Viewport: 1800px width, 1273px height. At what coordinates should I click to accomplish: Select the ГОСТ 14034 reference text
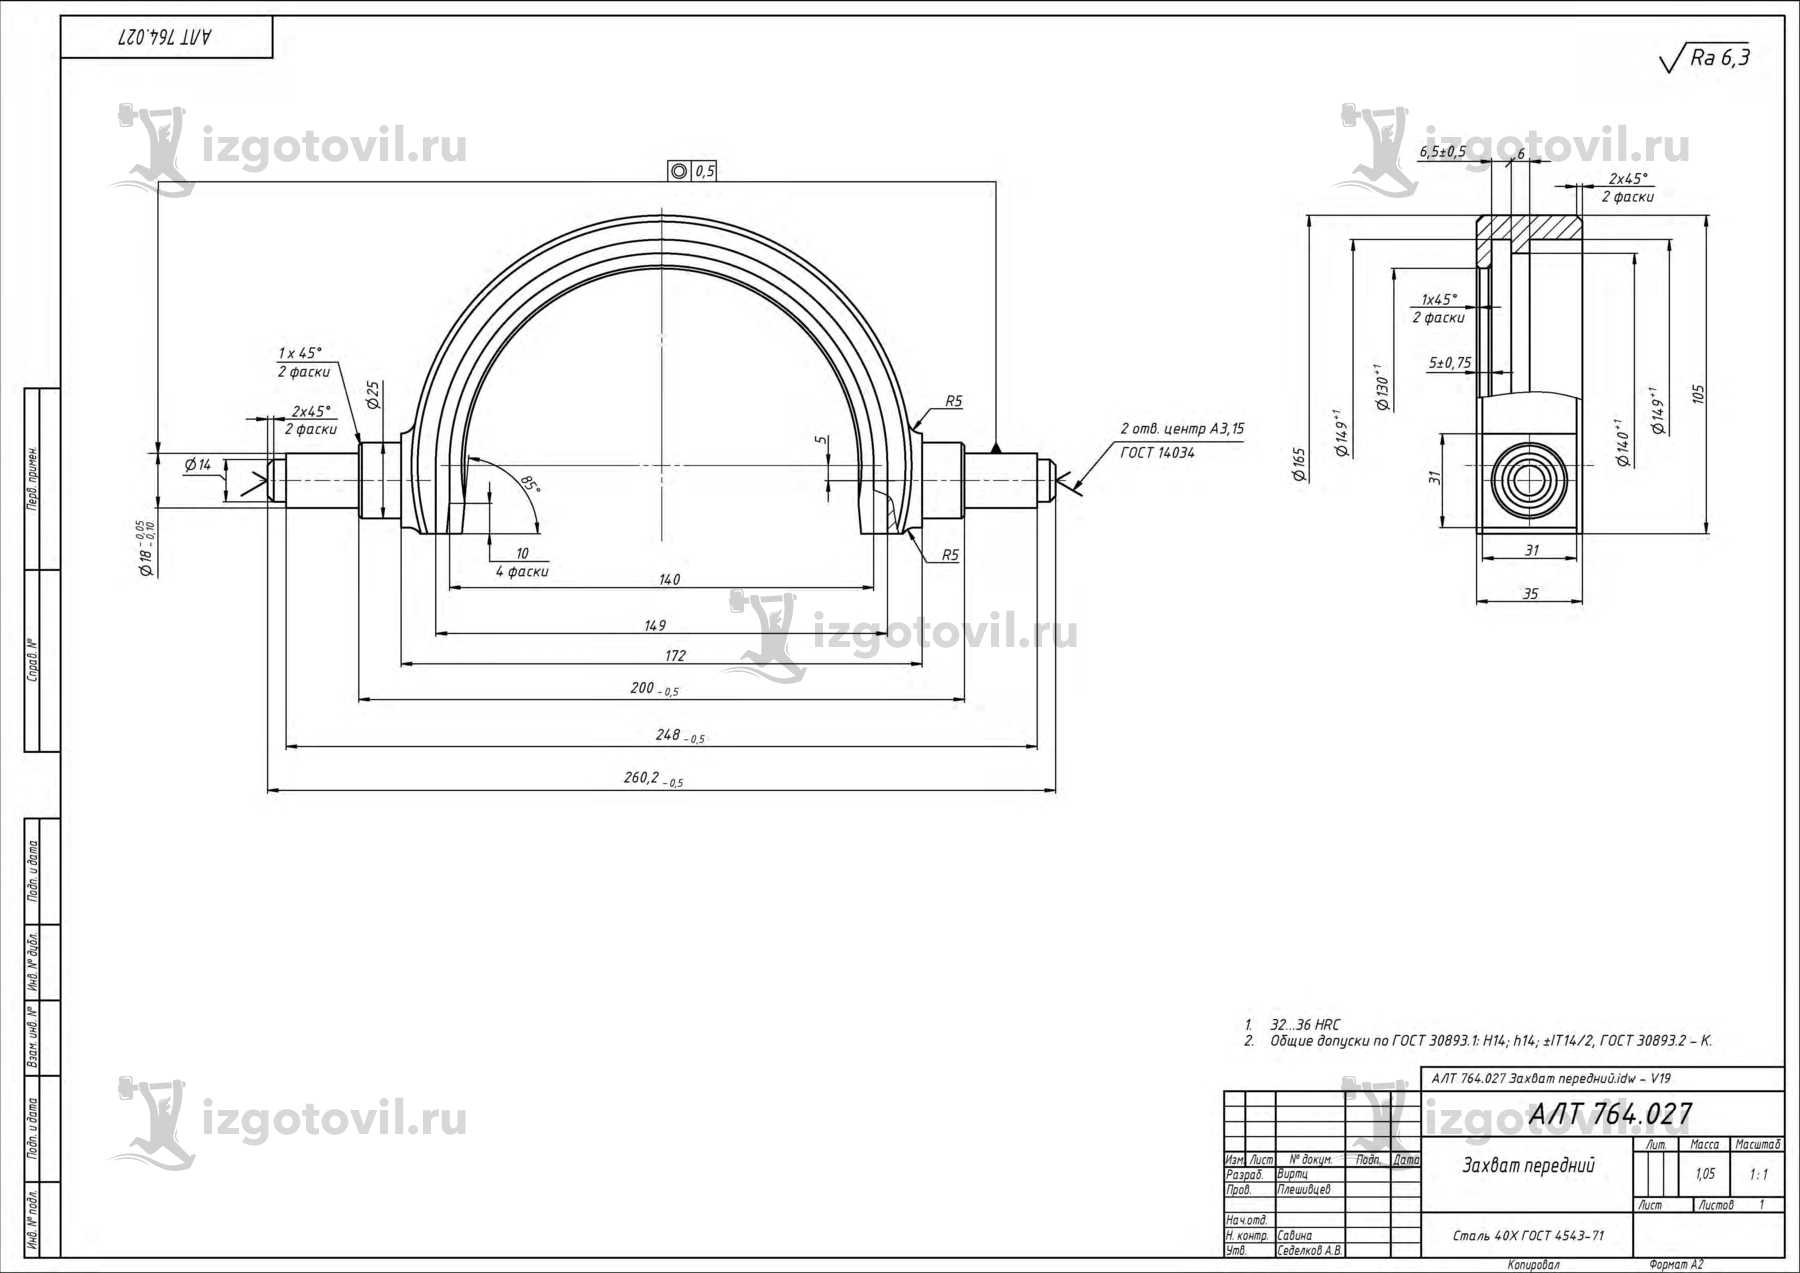(1157, 452)
